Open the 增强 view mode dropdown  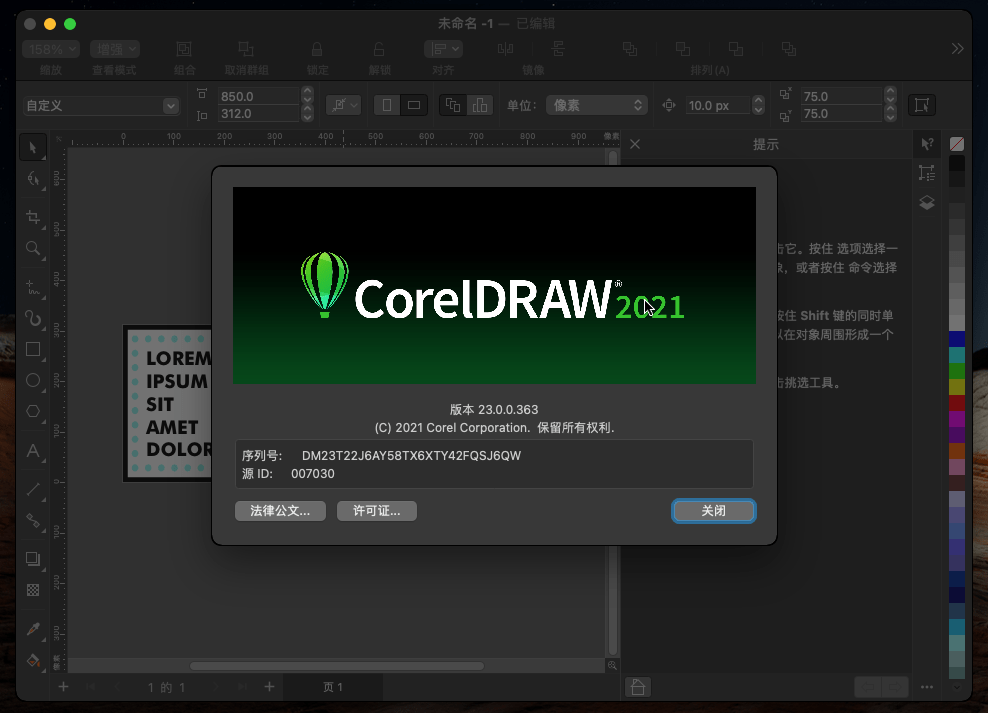coord(115,49)
